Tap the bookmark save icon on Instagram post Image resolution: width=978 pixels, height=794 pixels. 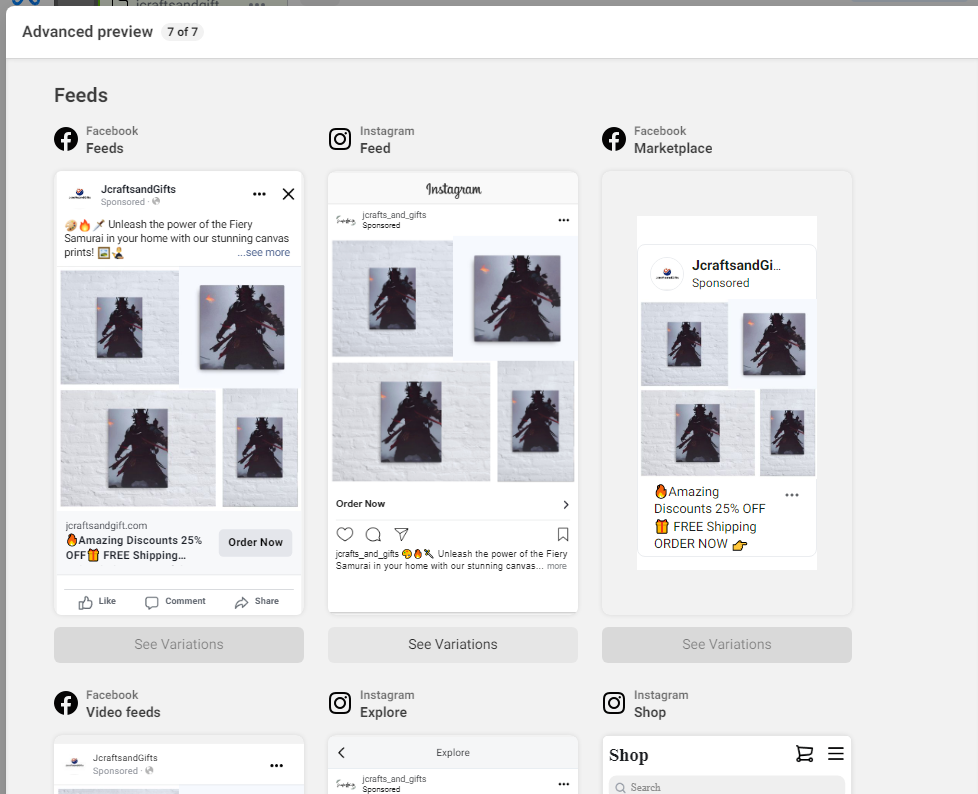point(563,534)
